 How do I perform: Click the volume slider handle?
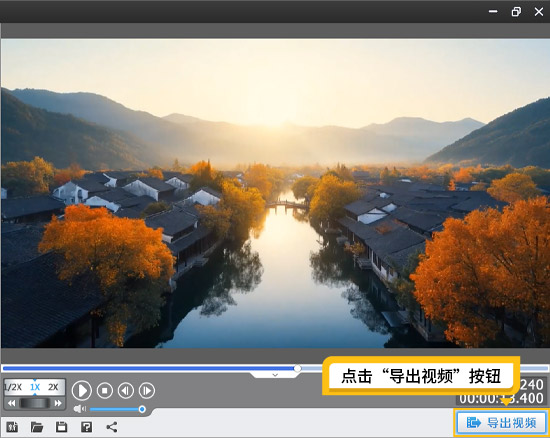point(142,409)
